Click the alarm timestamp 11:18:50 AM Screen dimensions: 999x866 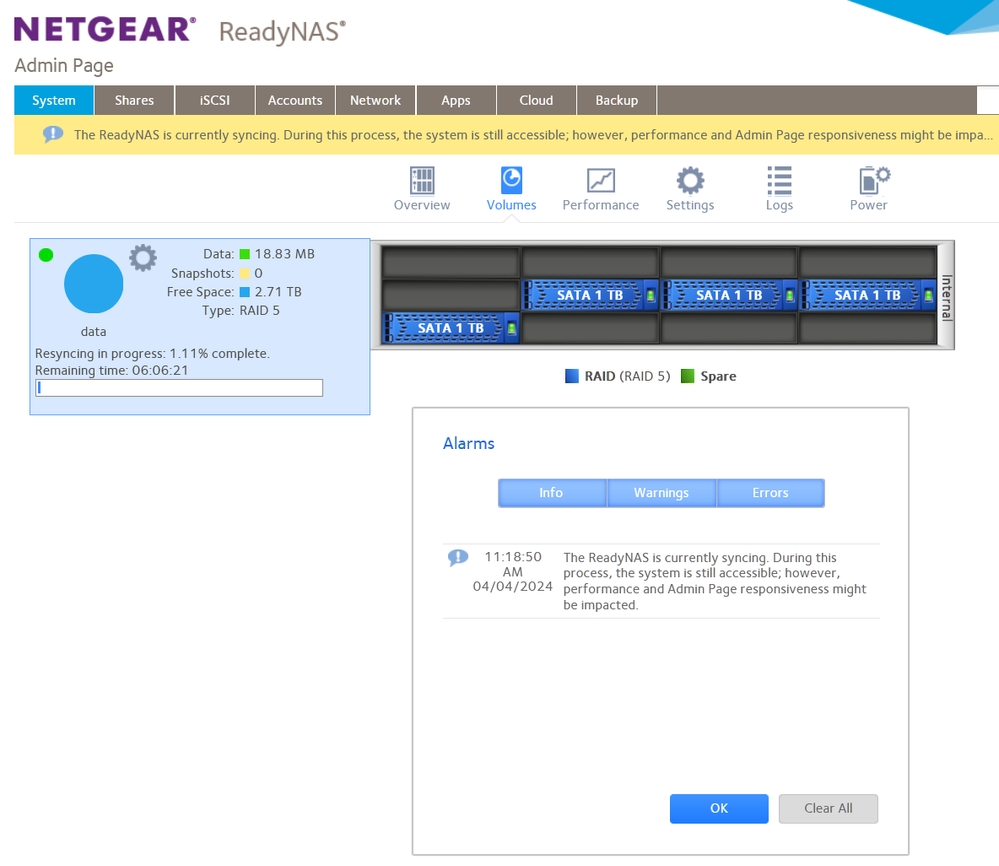pyautogui.click(x=513, y=572)
